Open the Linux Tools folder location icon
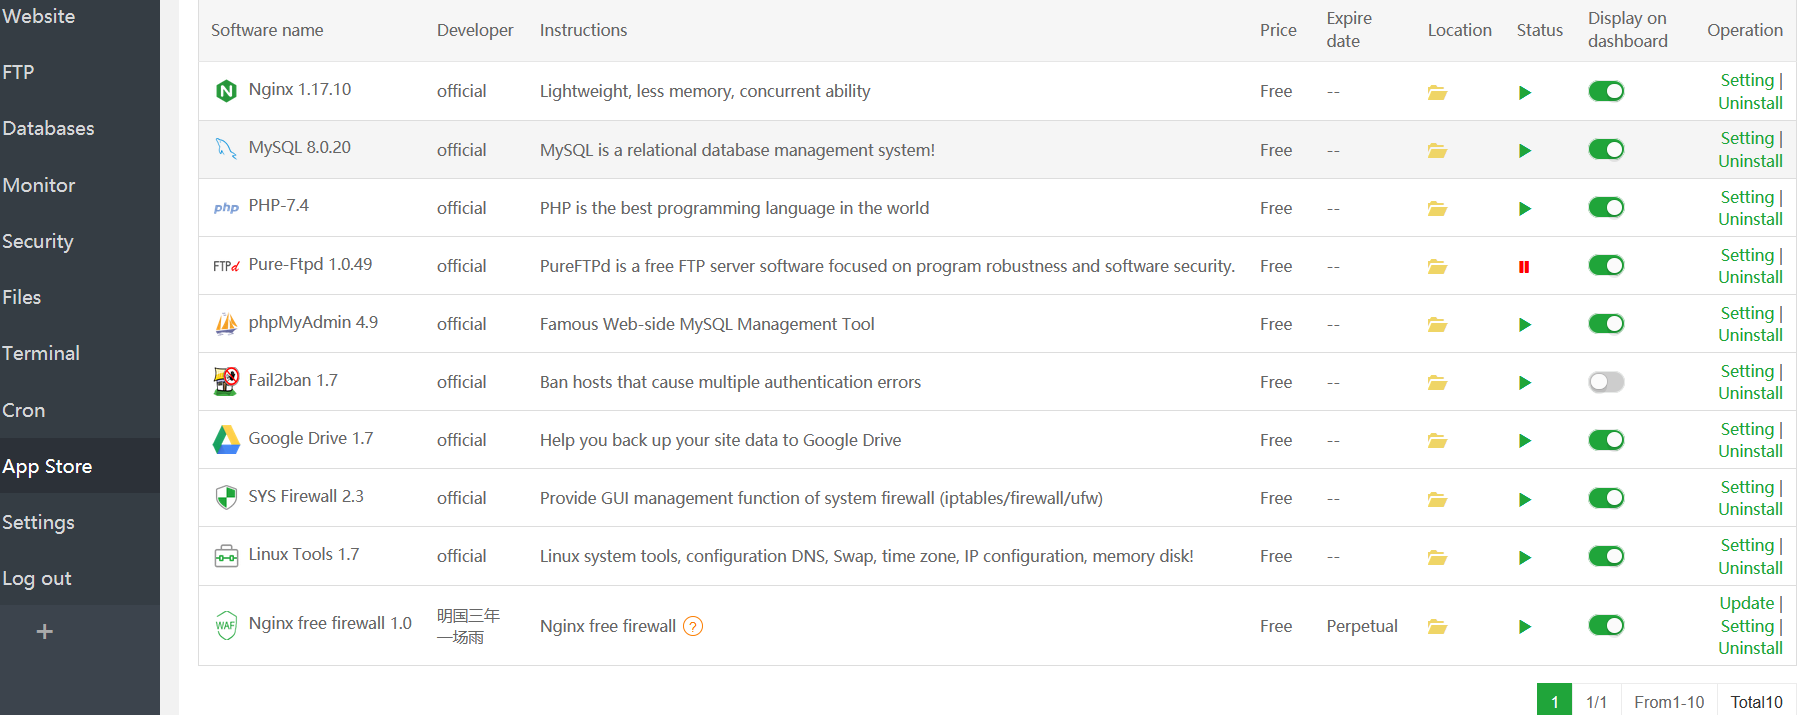Screen dimensions: 1815x715 1437,557
